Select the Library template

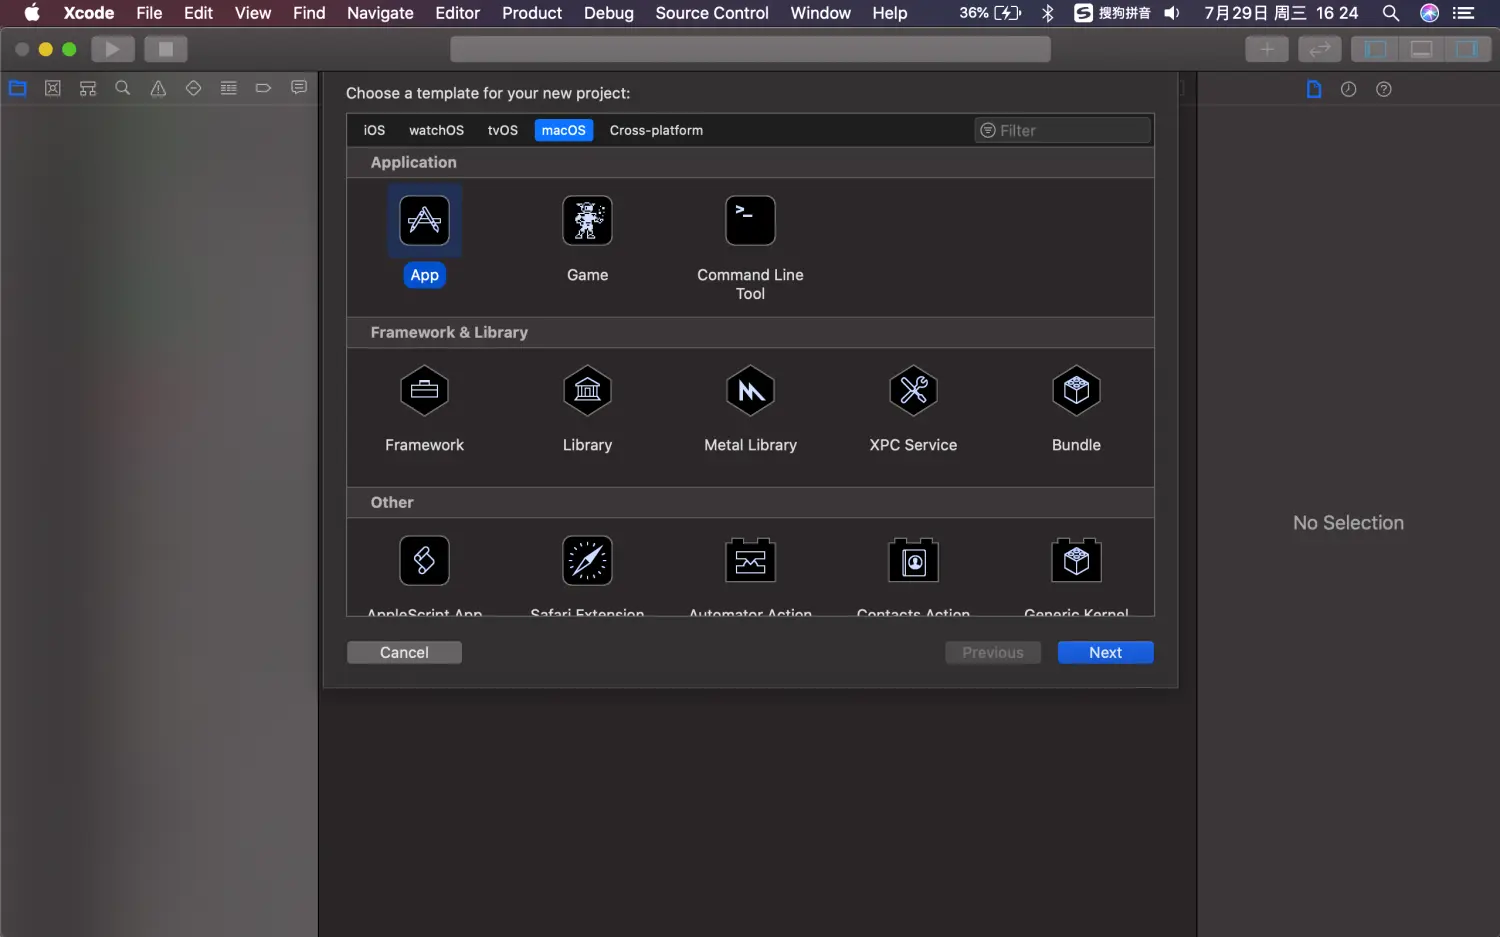[x=587, y=391]
